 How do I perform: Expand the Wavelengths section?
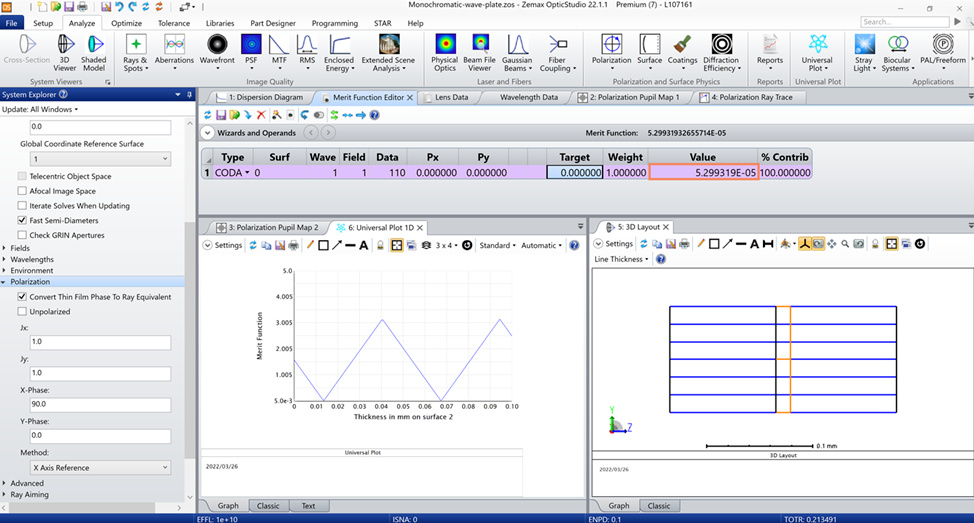32,259
